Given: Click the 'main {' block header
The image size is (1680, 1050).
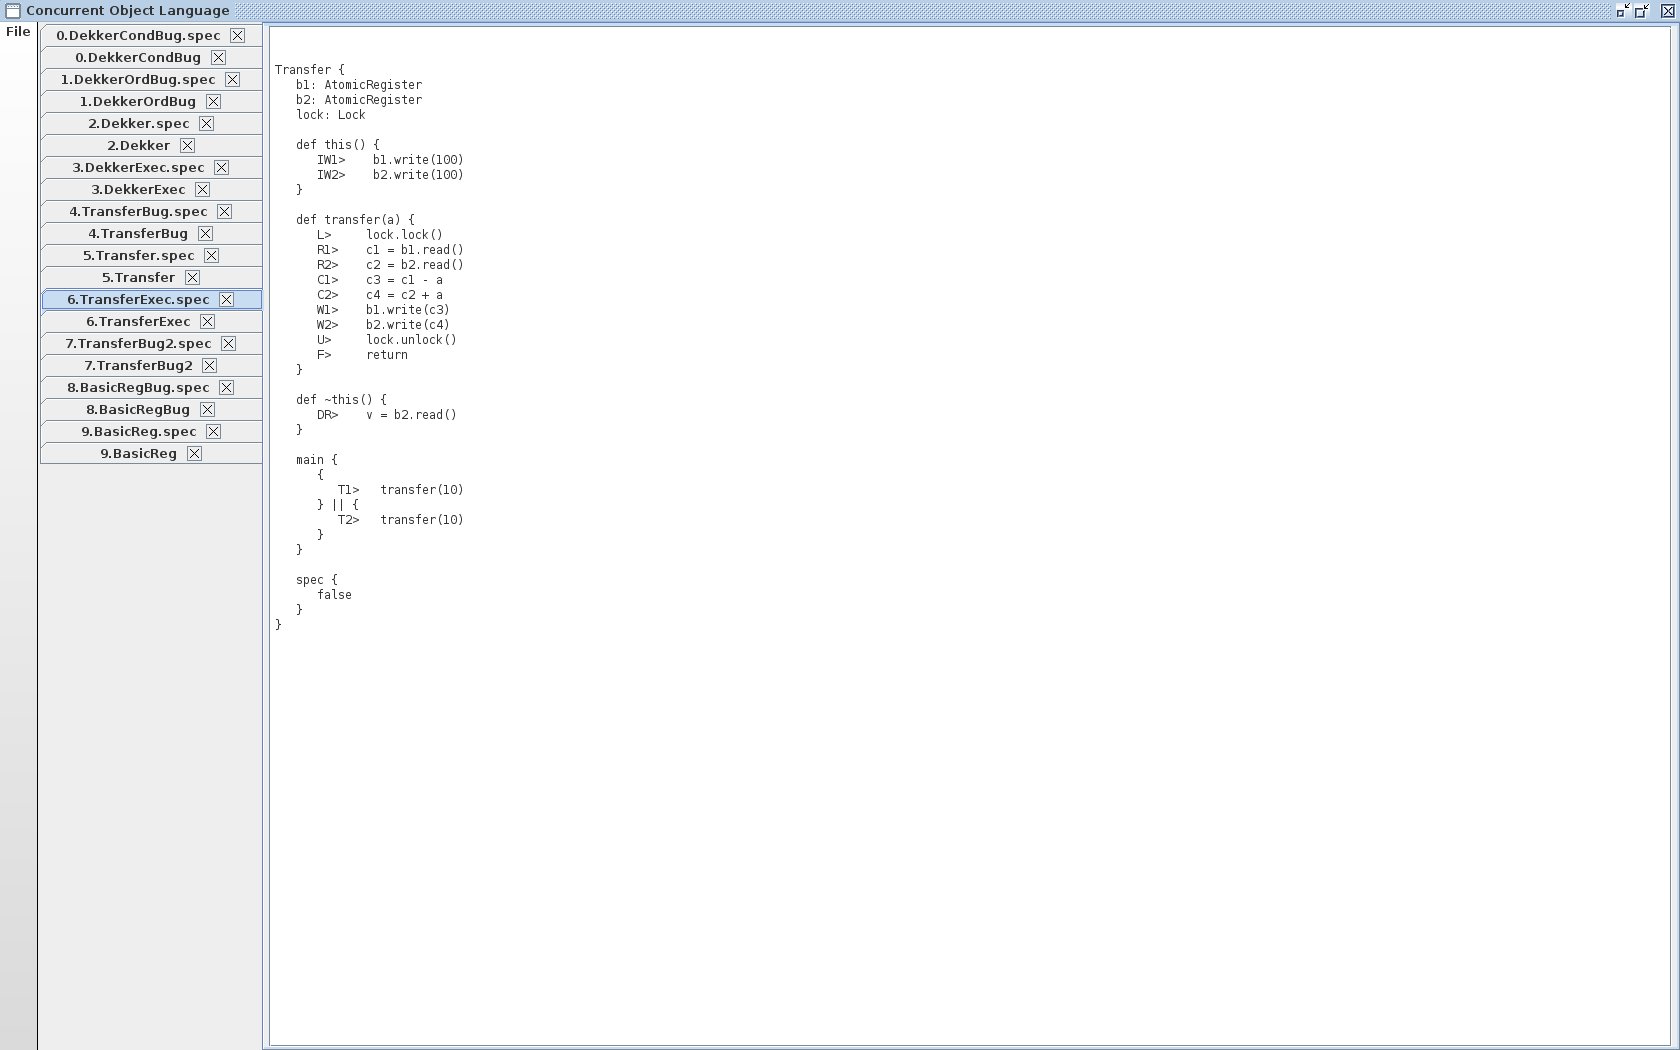Looking at the screenshot, I should tap(317, 460).
